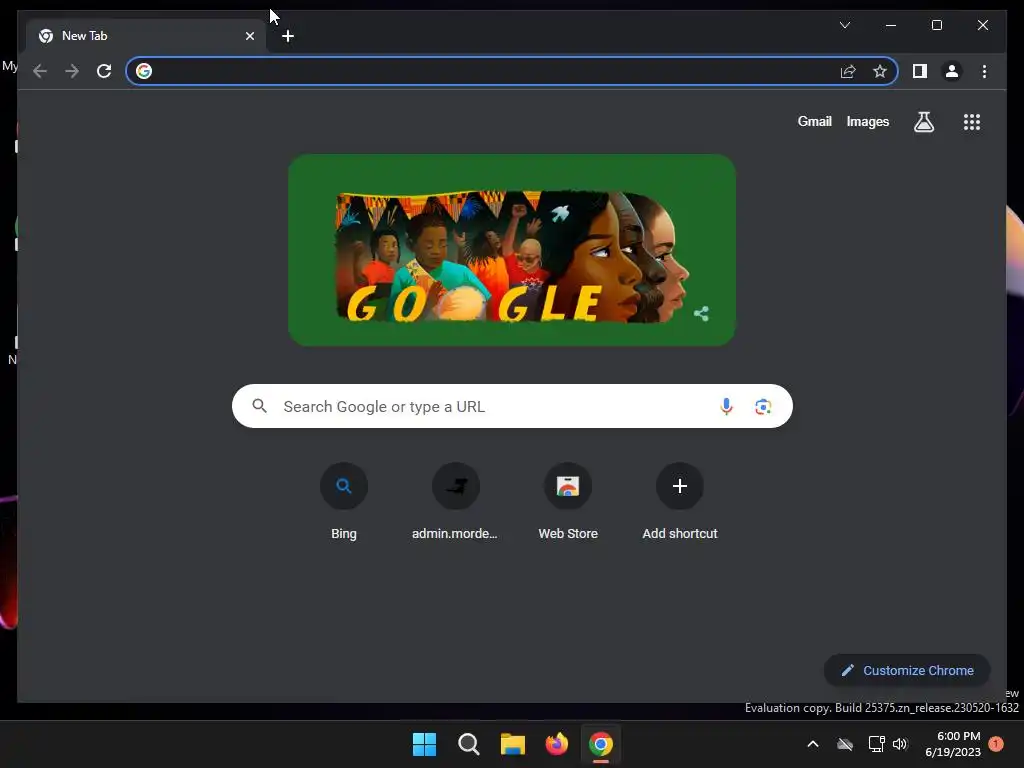Viewport: 1024px width, 768px height.
Task: Open Images link
Action: [x=867, y=121]
